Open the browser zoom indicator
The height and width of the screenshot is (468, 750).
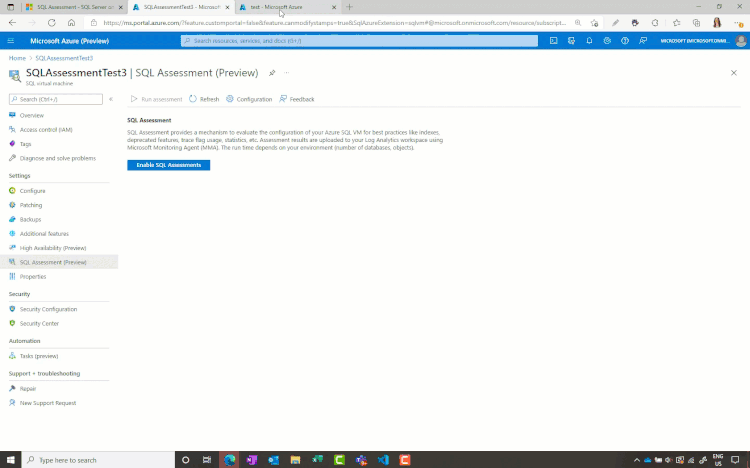(578, 22)
